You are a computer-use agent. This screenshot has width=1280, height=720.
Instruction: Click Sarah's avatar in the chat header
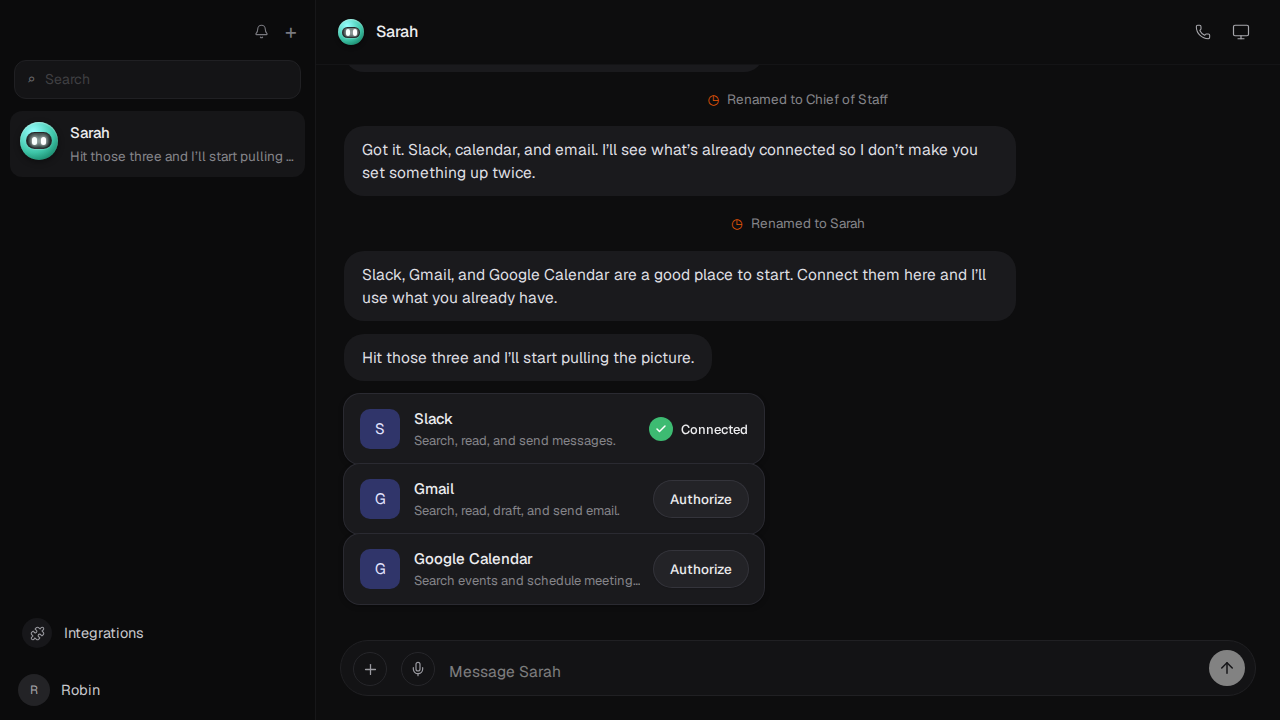[x=351, y=32]
